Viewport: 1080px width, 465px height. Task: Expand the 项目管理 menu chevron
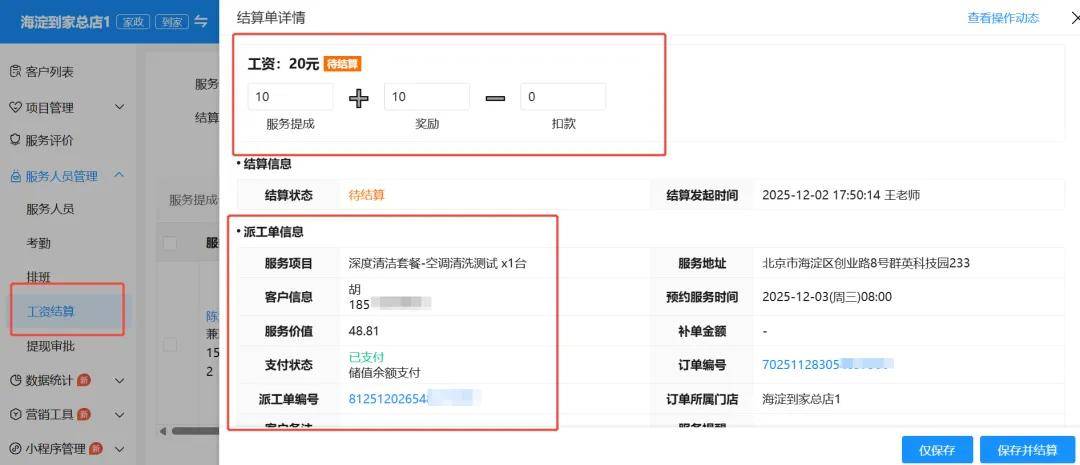(x=119, y=107)
